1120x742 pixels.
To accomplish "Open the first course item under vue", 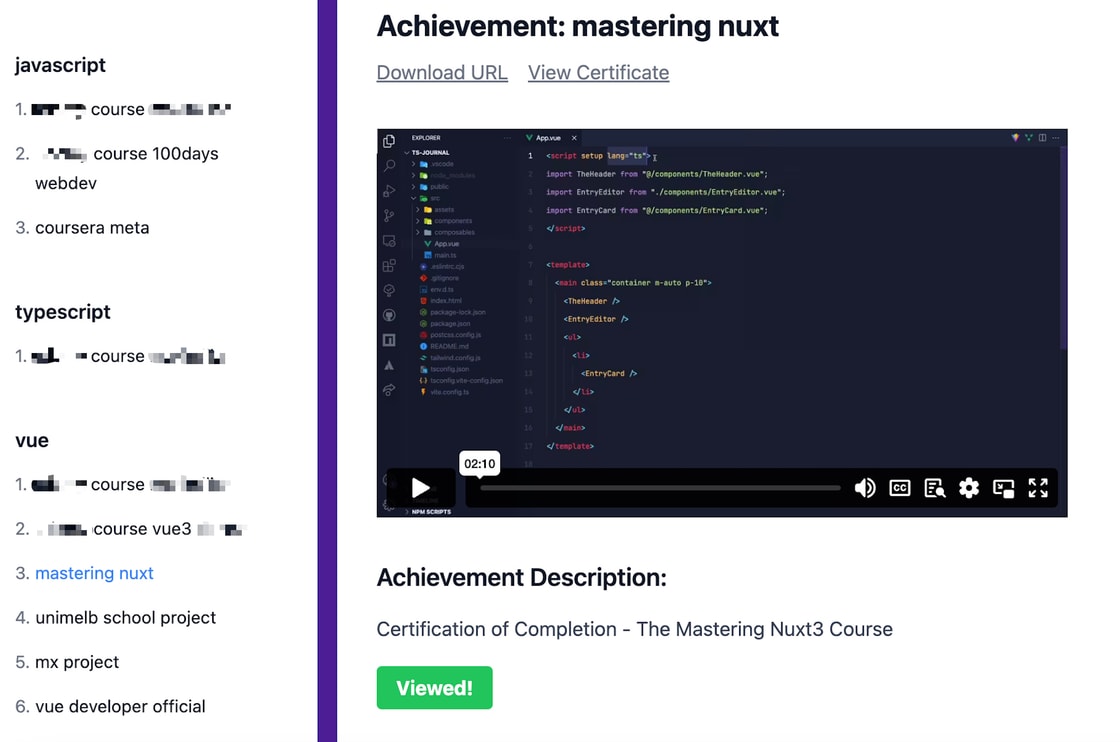I will pyautogui.click(x=131, y=485).
